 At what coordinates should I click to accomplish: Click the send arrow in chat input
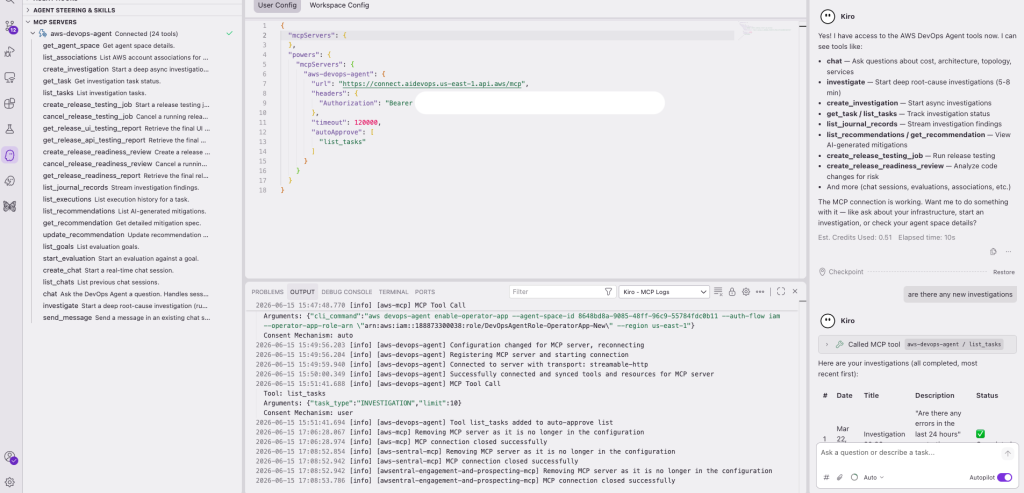coord(1008,453)
